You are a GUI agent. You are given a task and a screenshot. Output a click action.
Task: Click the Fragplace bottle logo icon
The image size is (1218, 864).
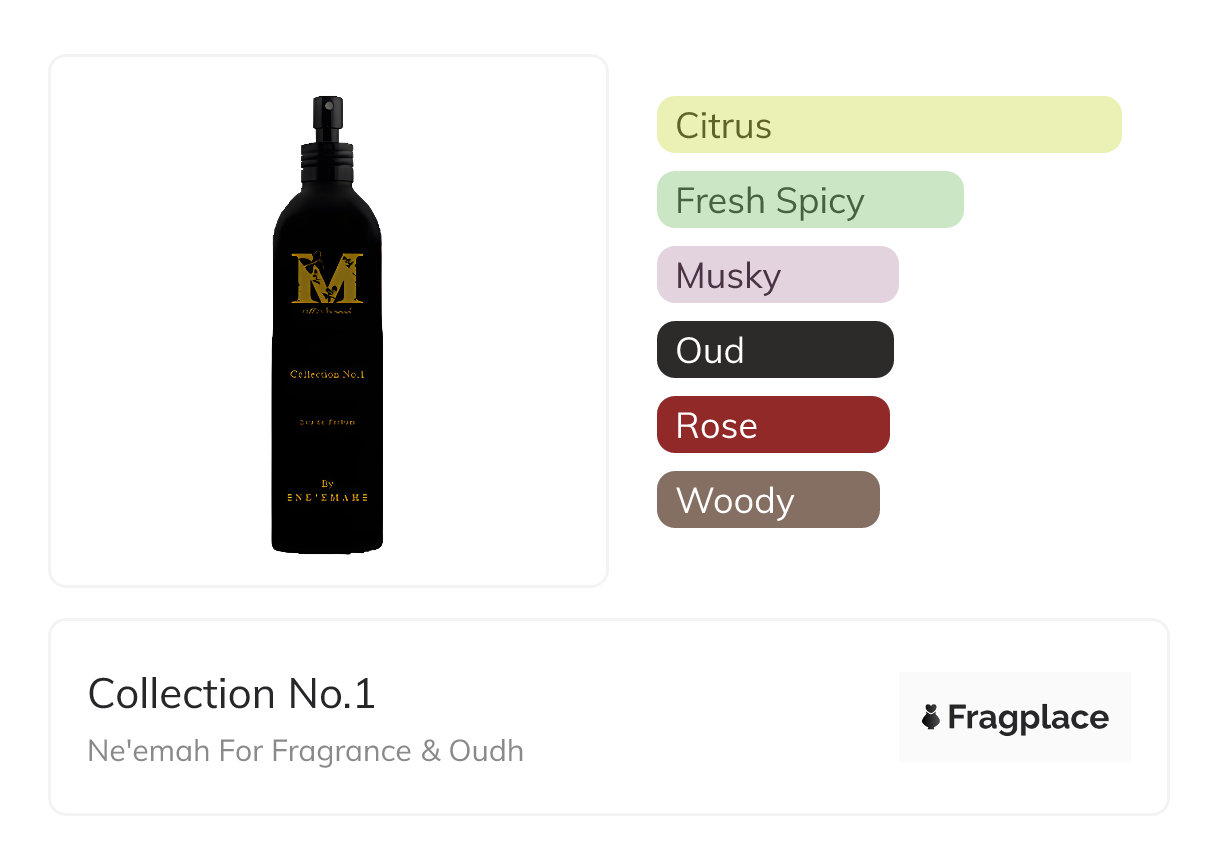pyautogui.click(x=931, y=717)
